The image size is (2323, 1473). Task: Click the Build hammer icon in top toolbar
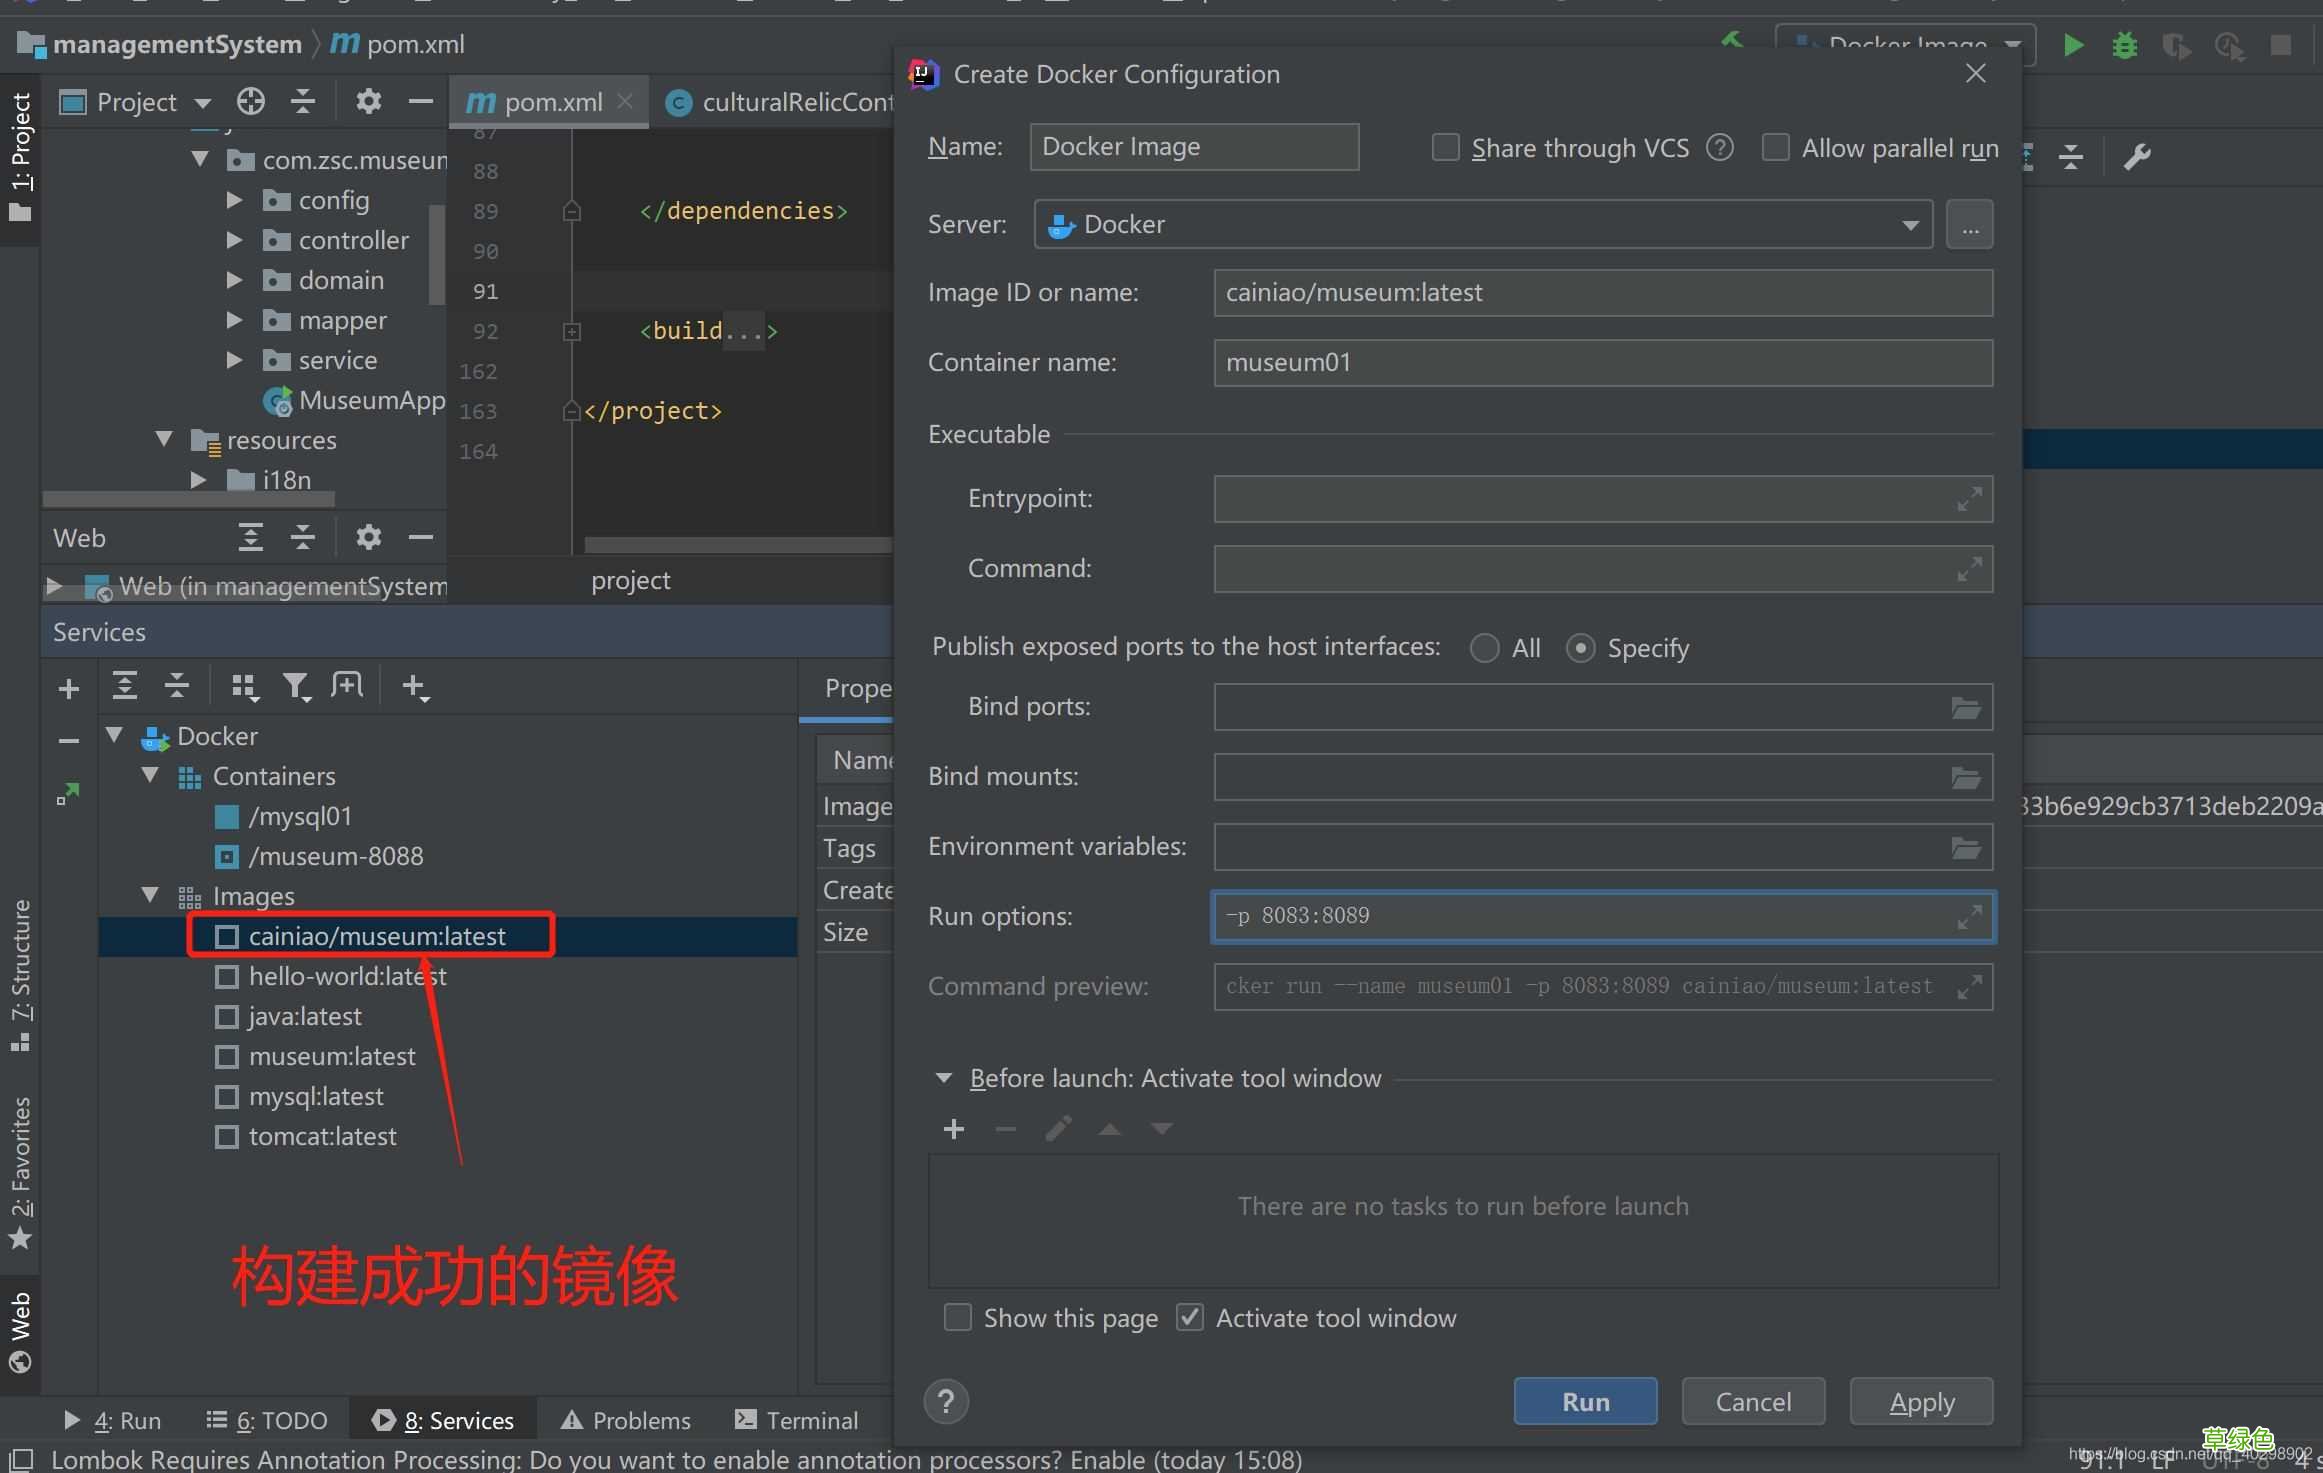[x=1733, y=41]
